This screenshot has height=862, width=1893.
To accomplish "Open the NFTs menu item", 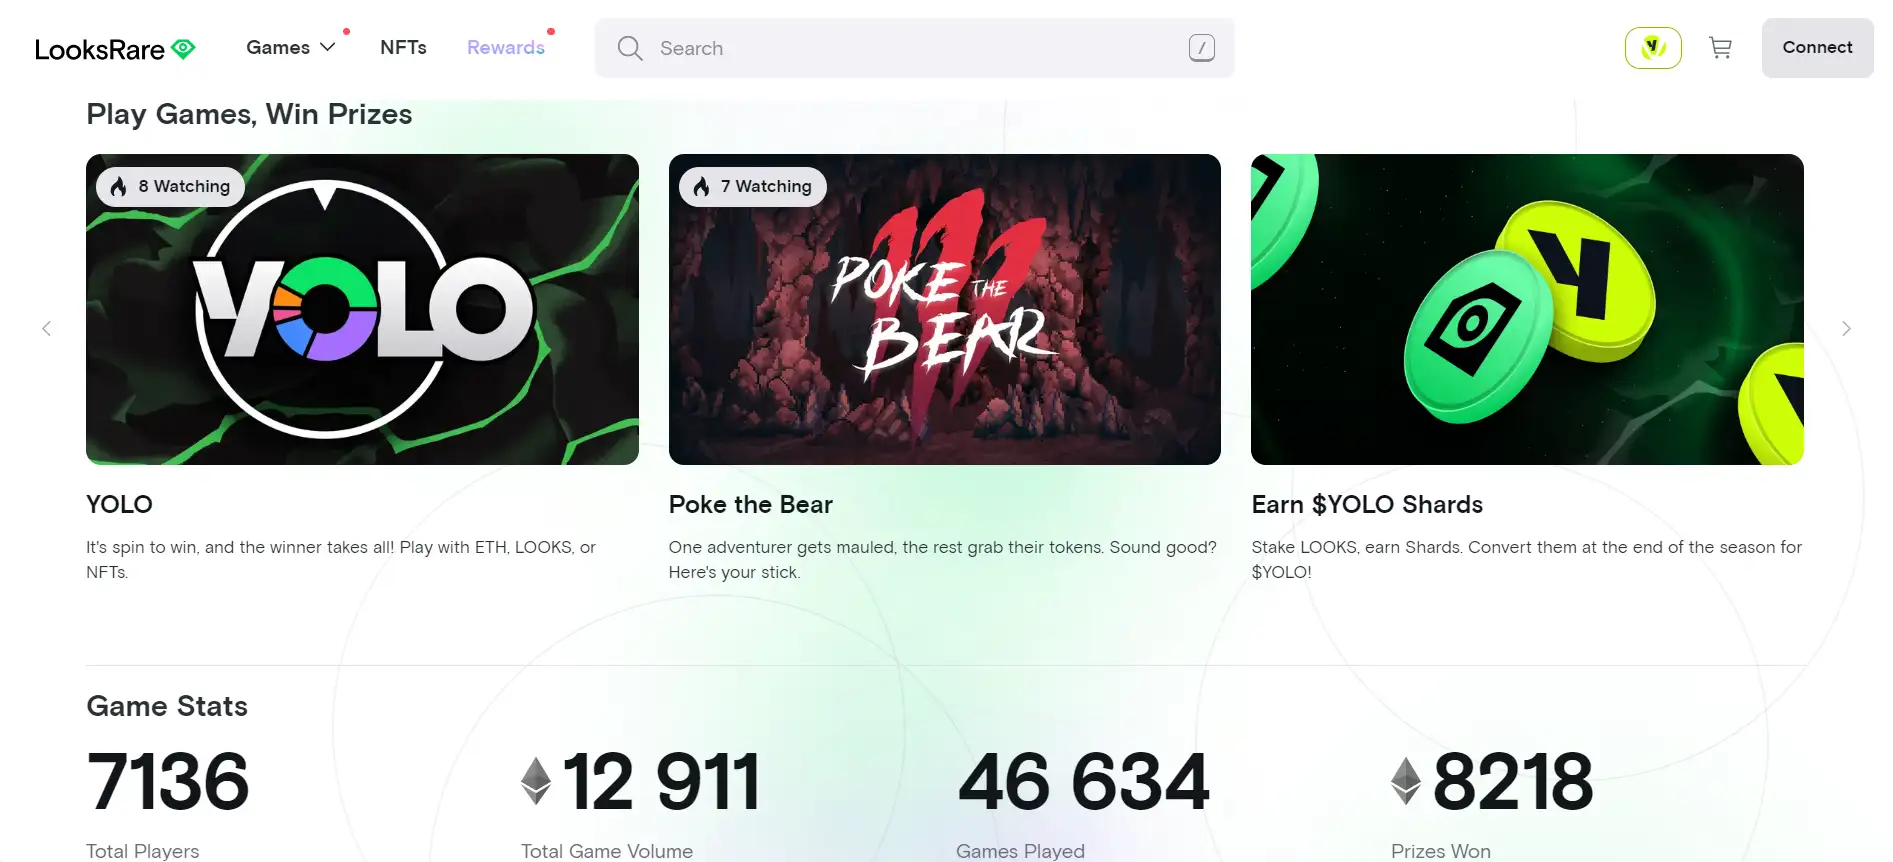I will pos(403,48).
